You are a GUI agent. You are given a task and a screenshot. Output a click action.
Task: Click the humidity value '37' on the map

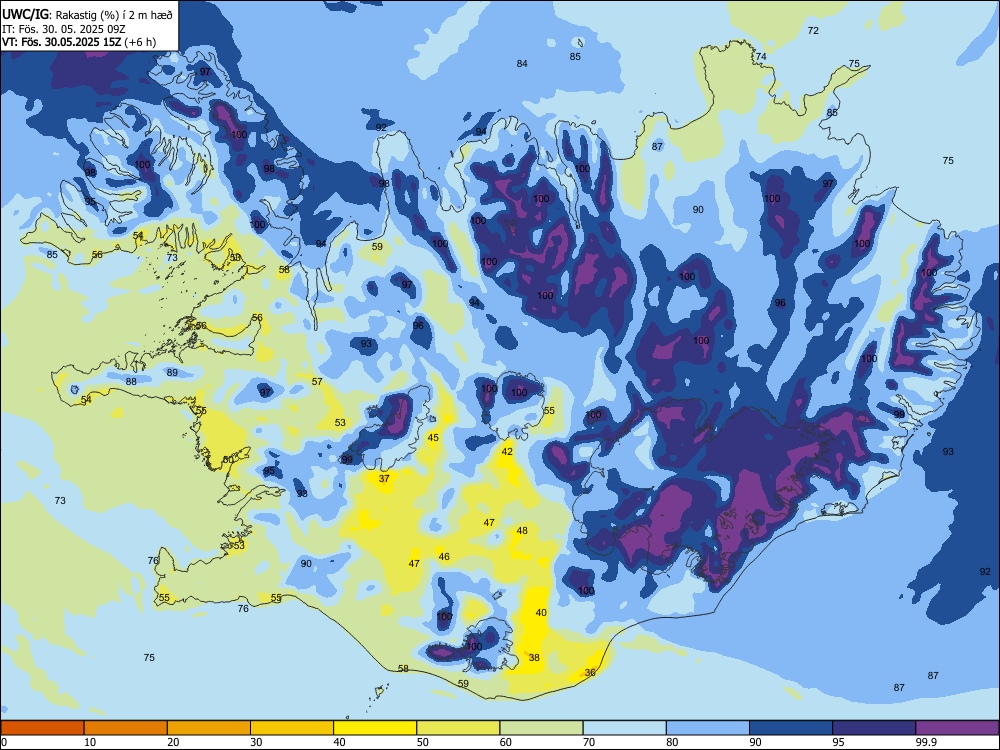[384, 478]
